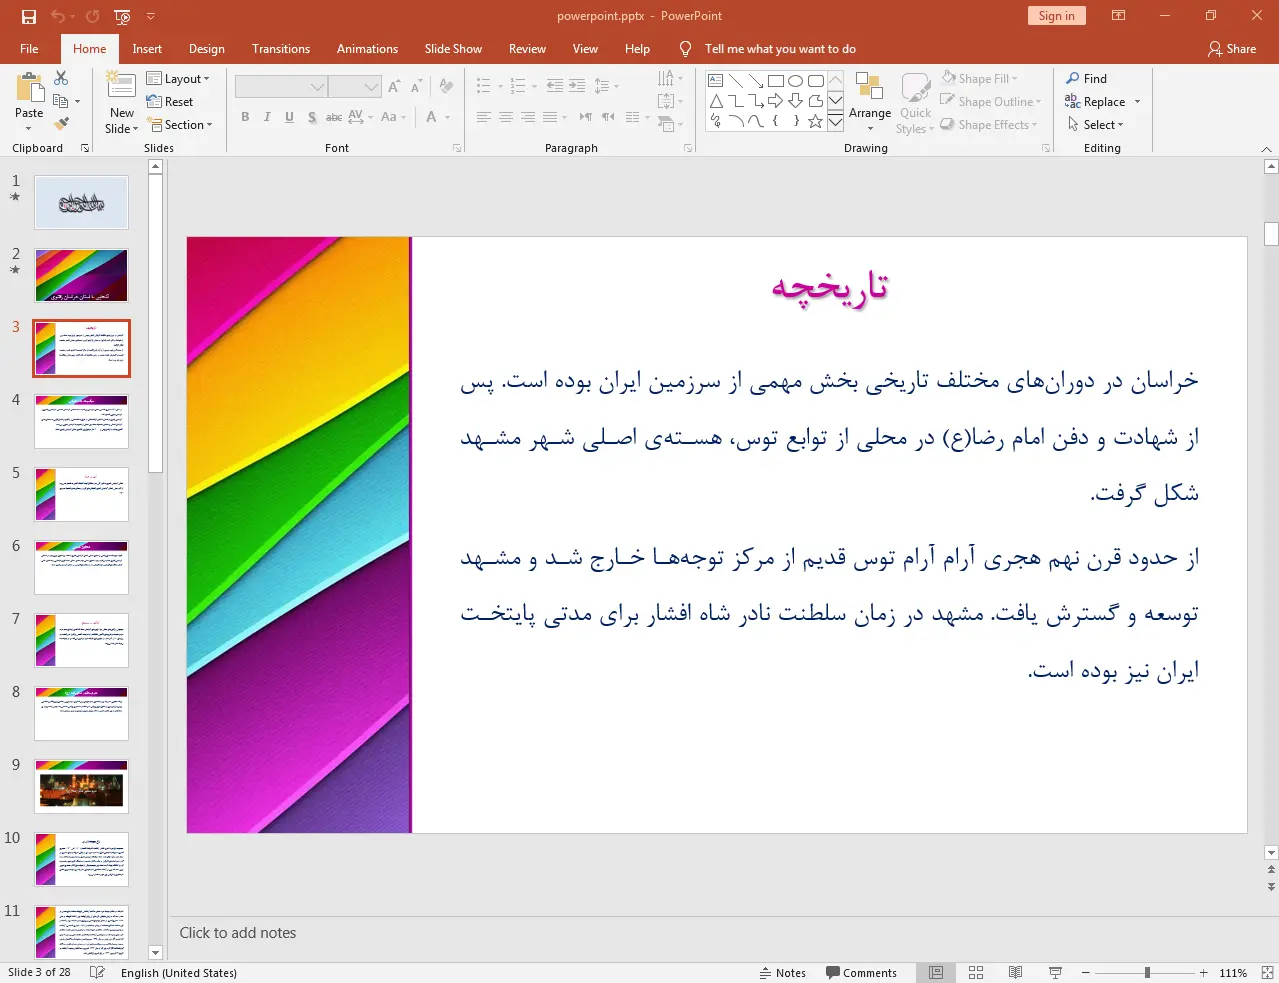
Task: Toggle Justify paragraph alignment
Action: click(550, 117)
